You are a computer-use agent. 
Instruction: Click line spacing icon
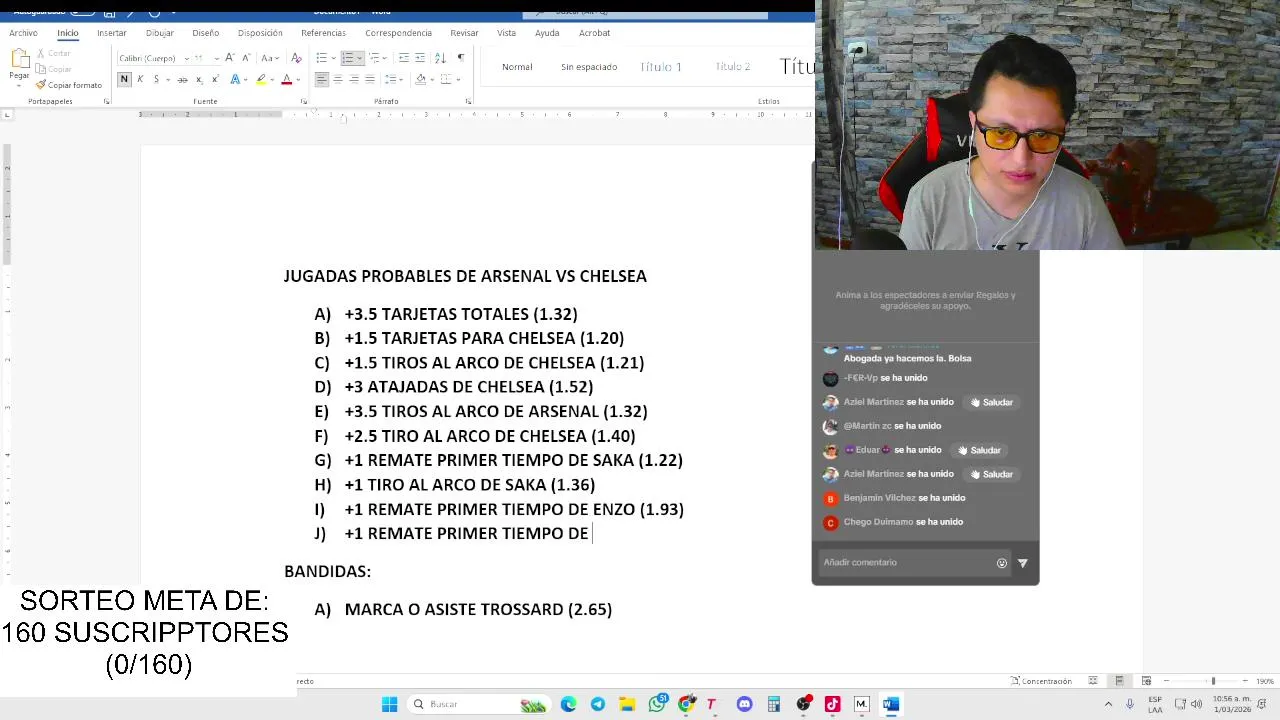coord(391,79)
